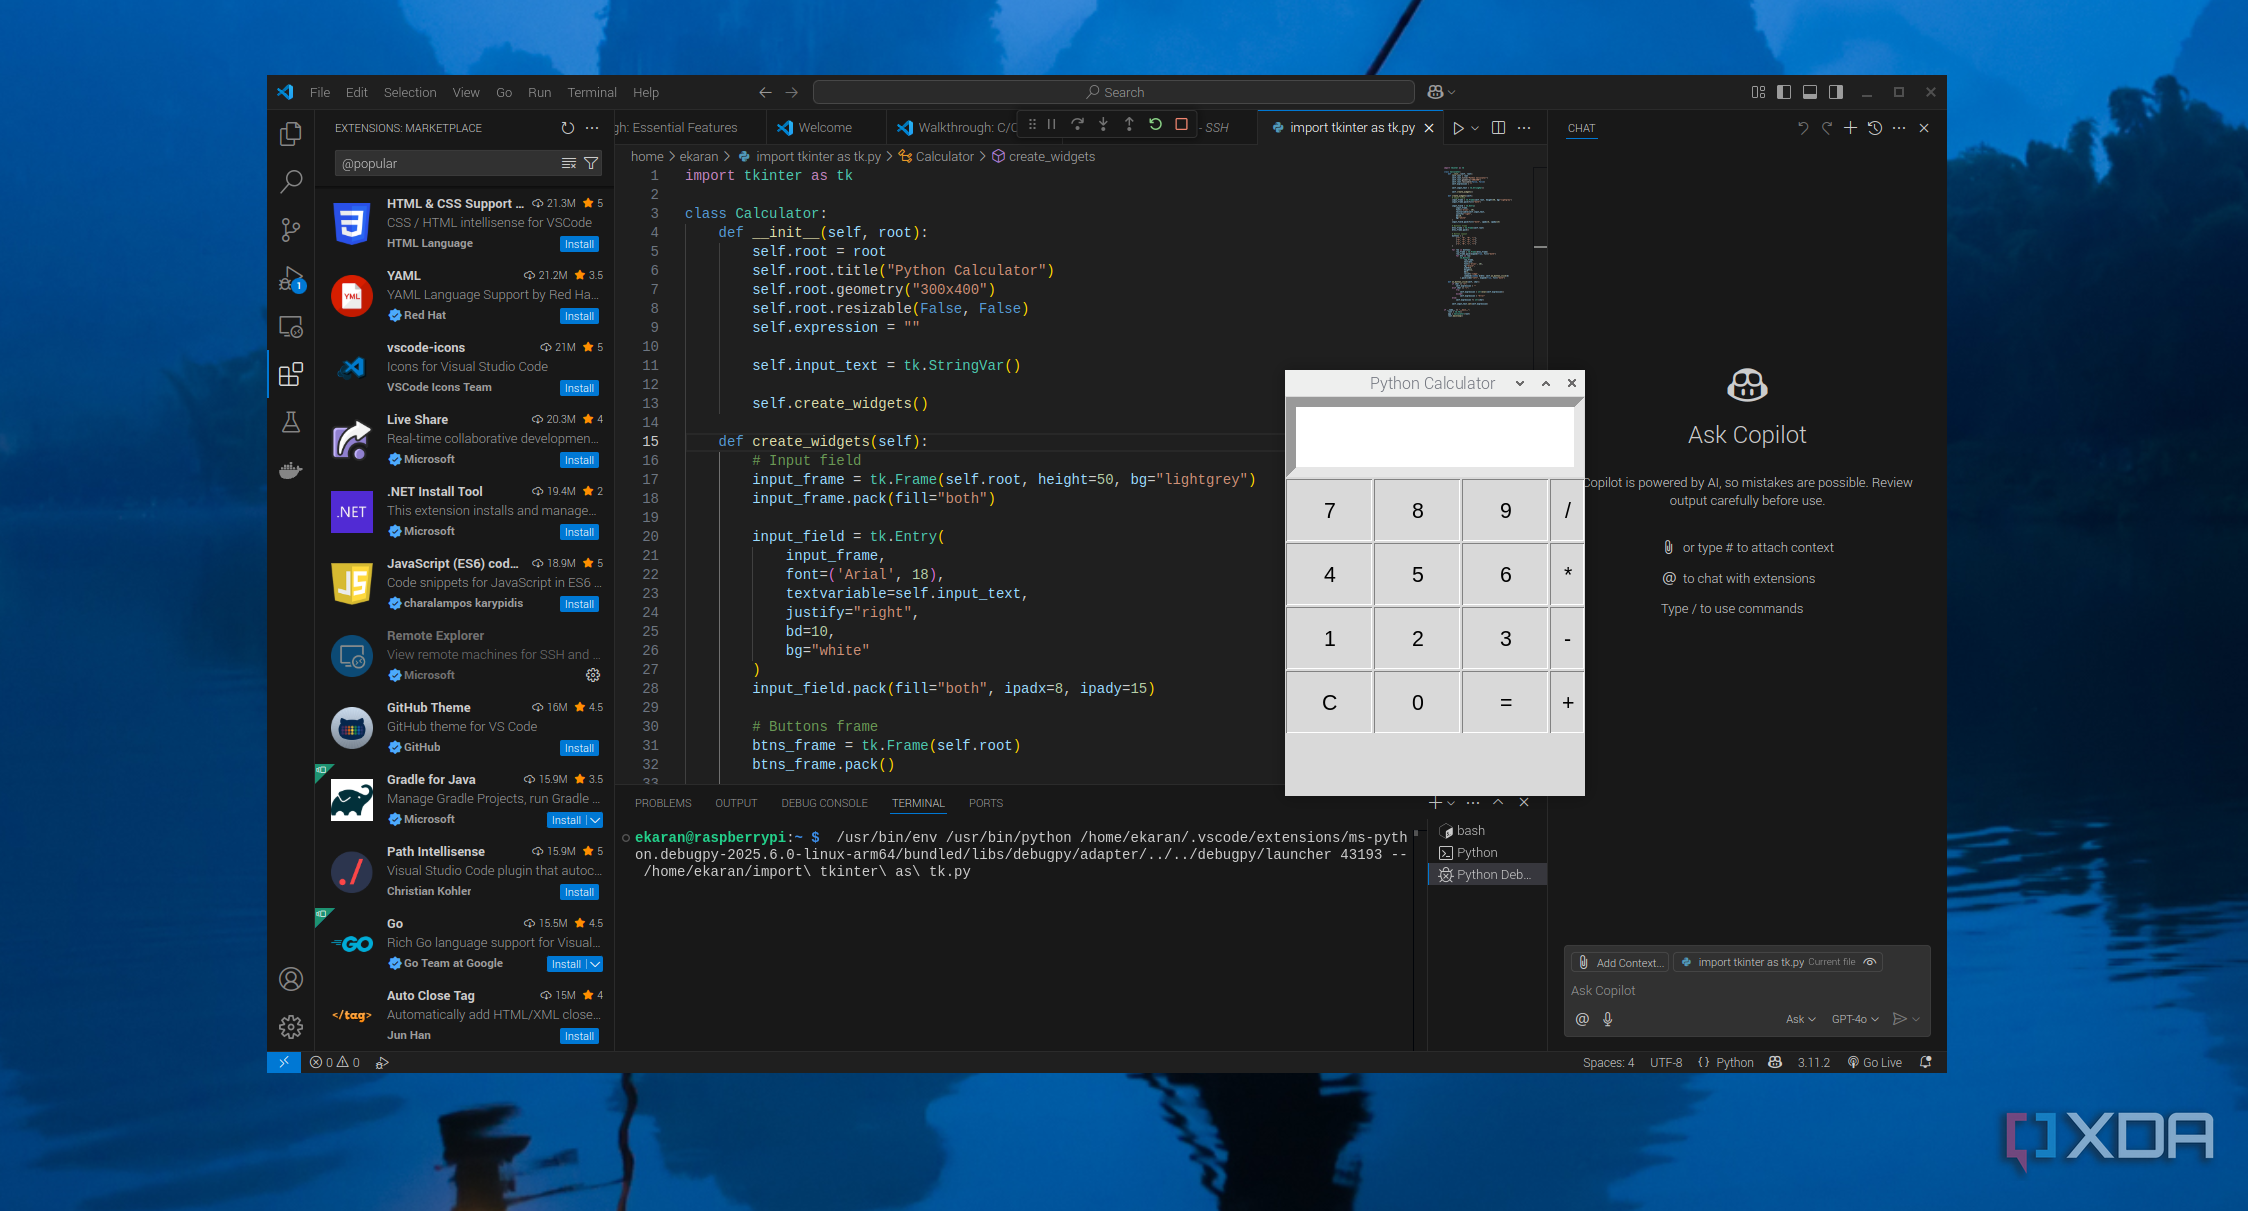Open the new terminal launch profile dropdown
The width and height of the screenshot is (2248, 1211).
click(x=1451, y=803)
